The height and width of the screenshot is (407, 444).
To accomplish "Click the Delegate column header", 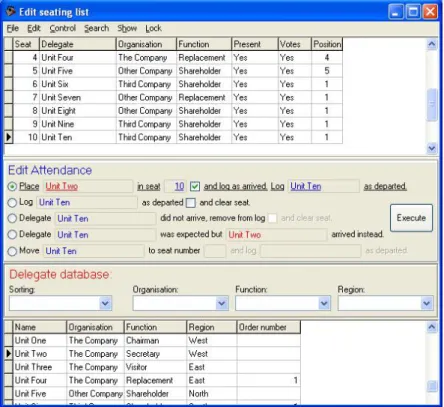I will tap(78, 44).
